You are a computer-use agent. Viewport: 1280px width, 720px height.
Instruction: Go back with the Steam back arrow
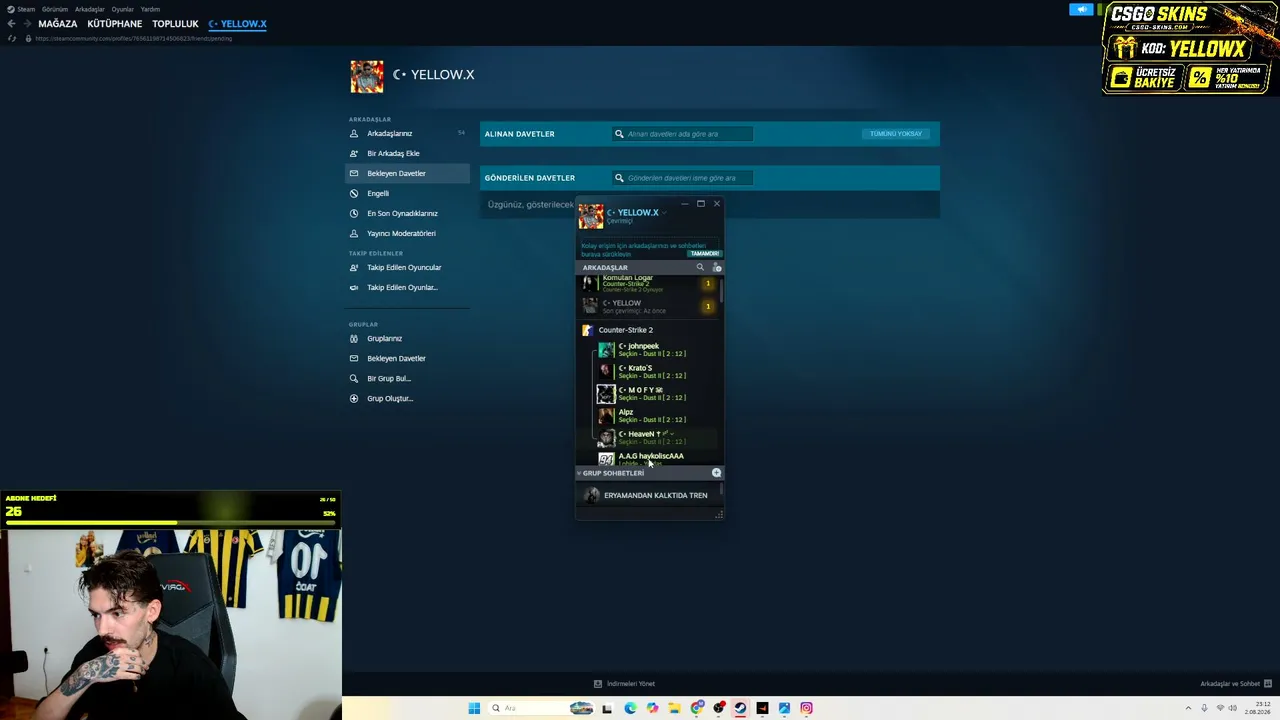click(11, 24)
